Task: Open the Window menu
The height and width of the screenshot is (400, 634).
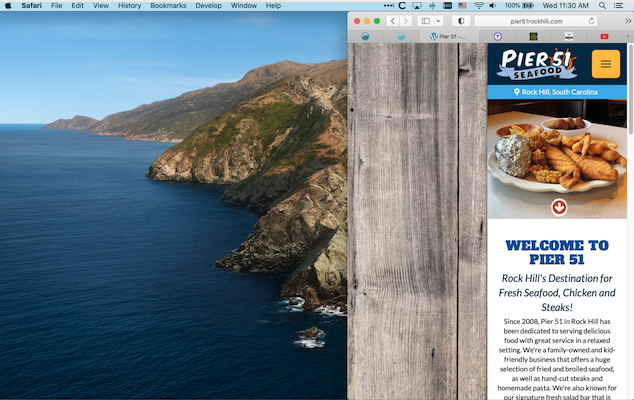Action: (x=244, y=6)
